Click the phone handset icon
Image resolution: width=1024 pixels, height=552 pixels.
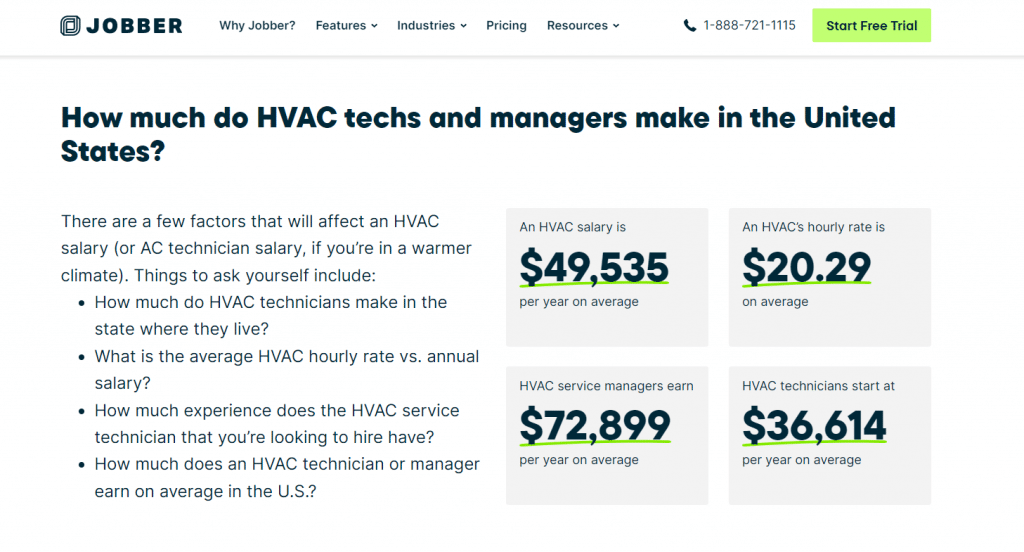point(690,25)
